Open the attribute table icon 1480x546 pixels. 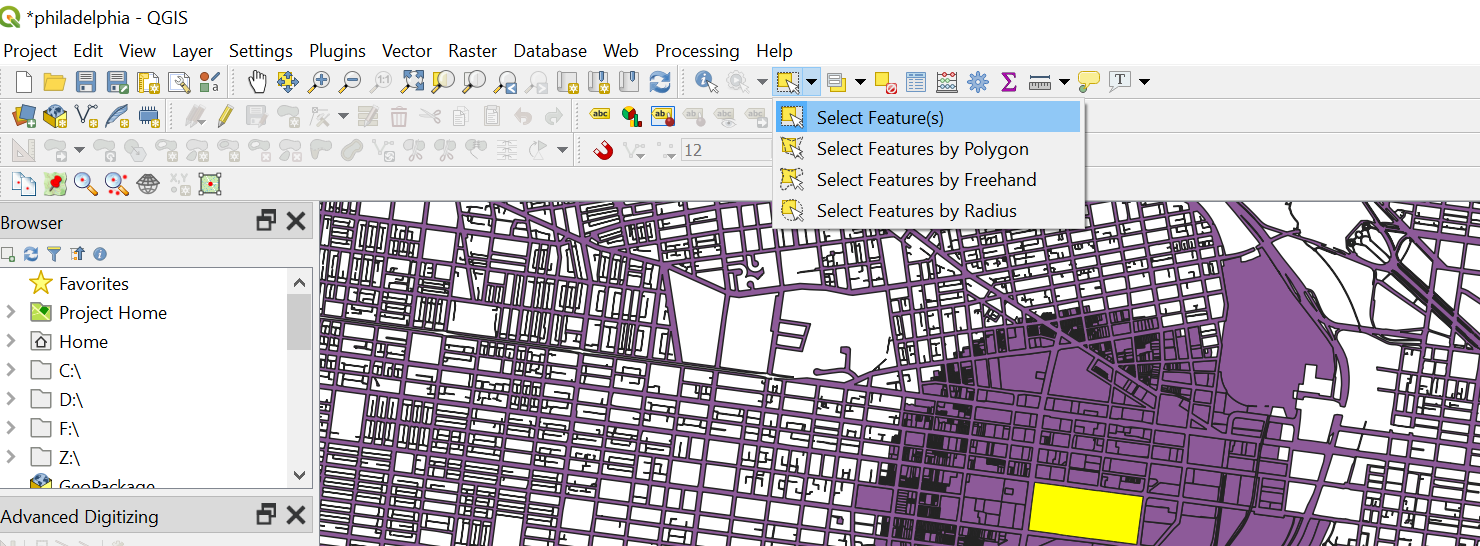coord(916,82)
